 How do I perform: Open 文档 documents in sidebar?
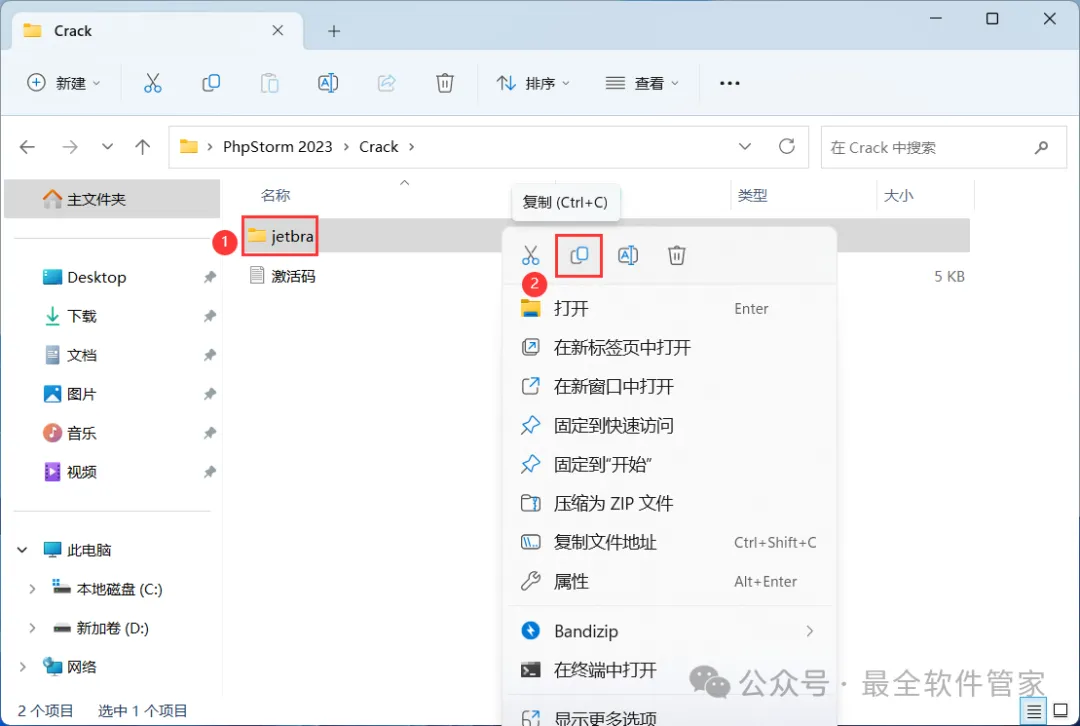click(x=71, y=355)
